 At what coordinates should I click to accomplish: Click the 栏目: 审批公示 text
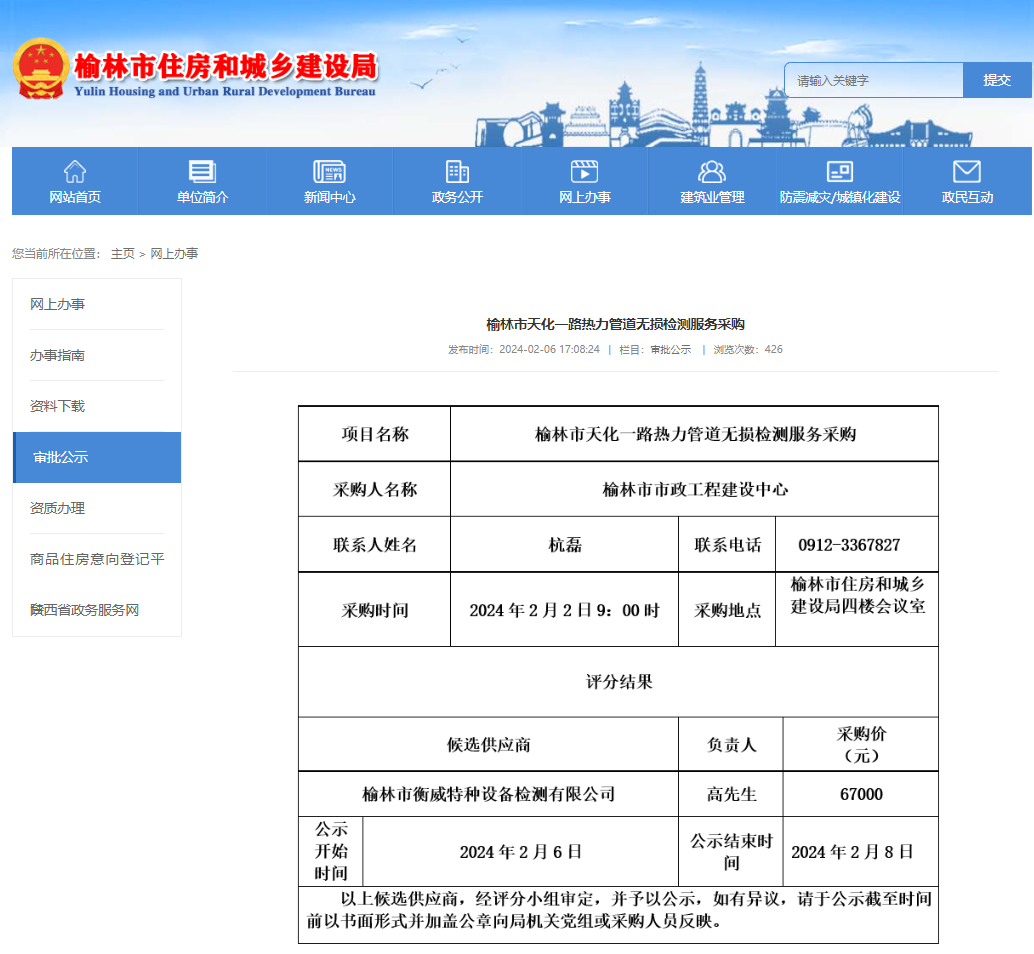(x=655, y=349)
